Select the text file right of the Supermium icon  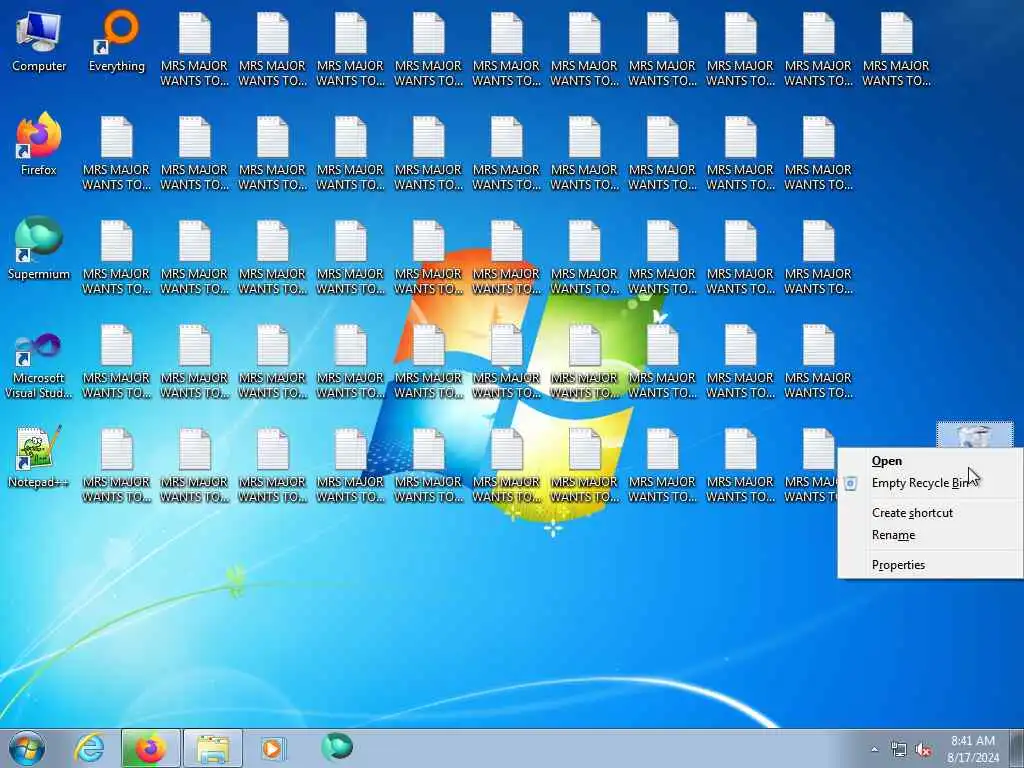pos(117,257)
